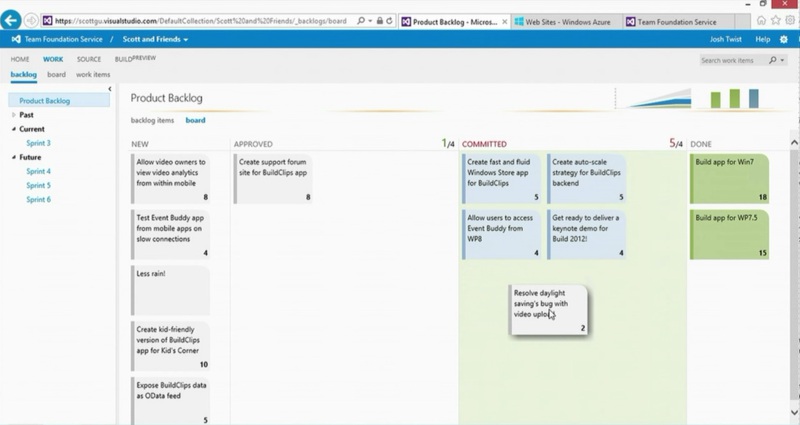
Task: Select the backlog sub-tab under WORK
Action: [23, 74]
